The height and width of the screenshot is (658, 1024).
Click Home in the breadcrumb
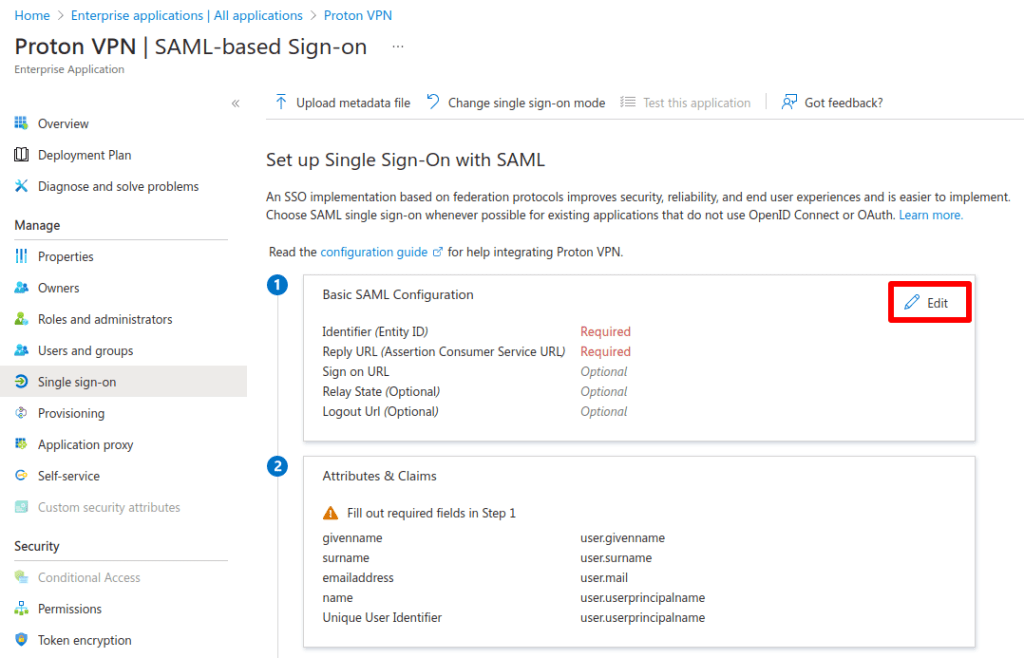[32, 15]
